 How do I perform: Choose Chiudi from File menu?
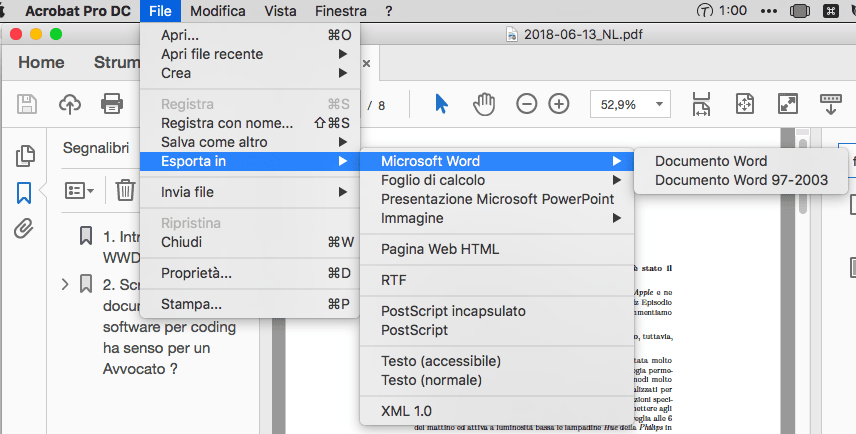click(x=250, y=242)
